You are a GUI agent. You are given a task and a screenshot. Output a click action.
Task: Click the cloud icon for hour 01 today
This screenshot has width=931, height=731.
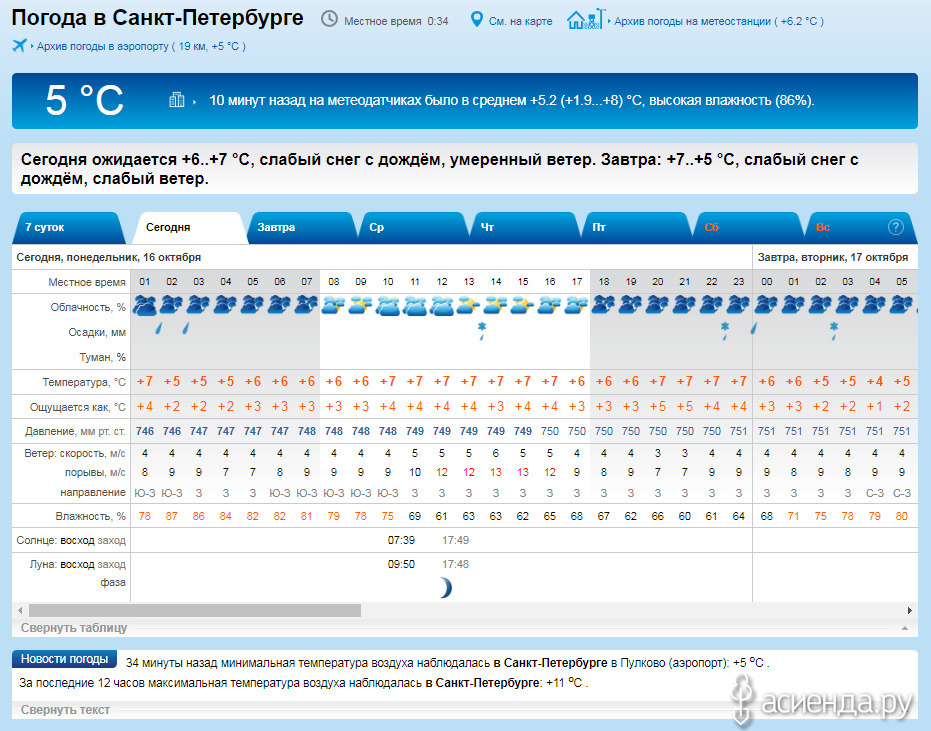click(x=145, y=305)
